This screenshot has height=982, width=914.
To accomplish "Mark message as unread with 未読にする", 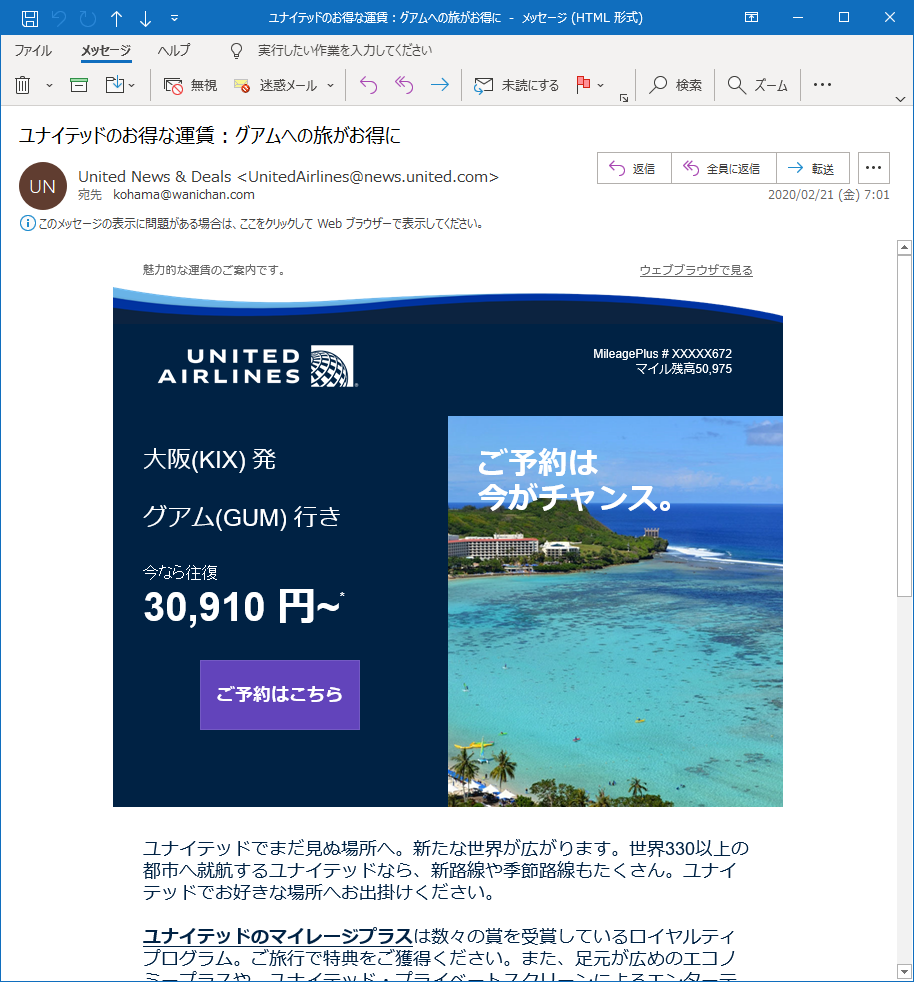I will point(517,85).
